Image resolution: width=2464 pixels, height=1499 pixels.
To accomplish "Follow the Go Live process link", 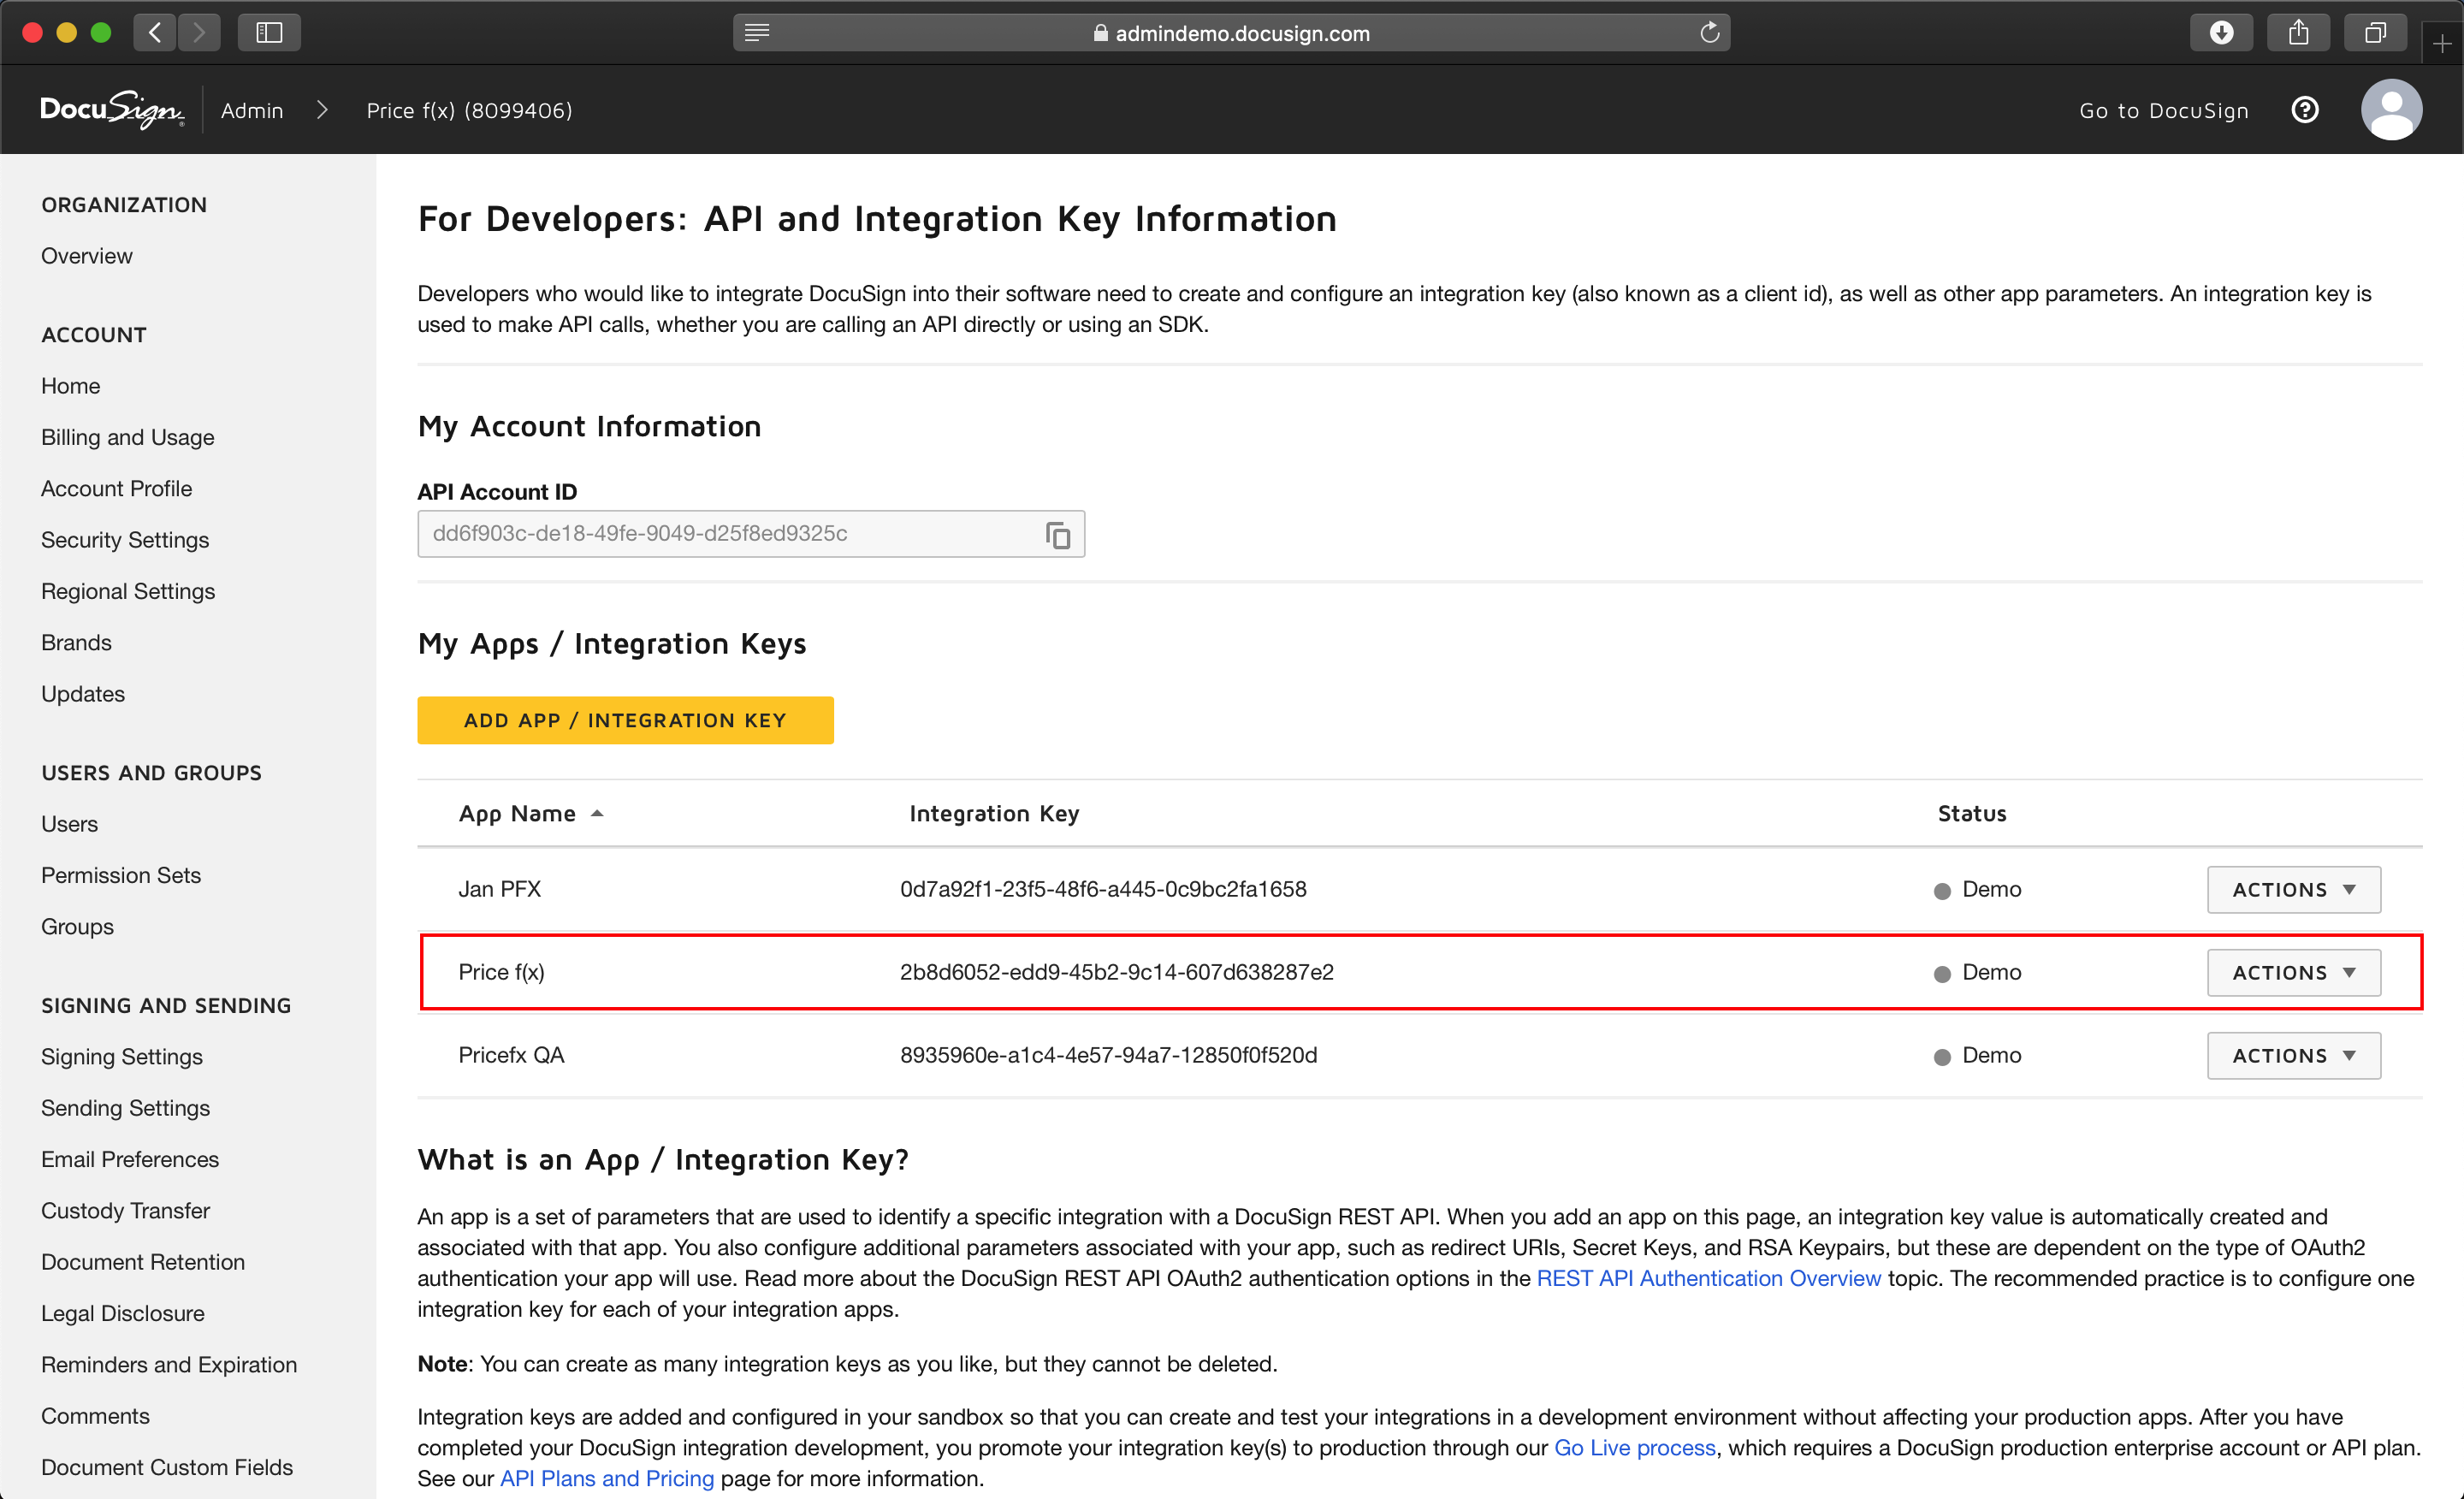I will pos(1634,1447).
